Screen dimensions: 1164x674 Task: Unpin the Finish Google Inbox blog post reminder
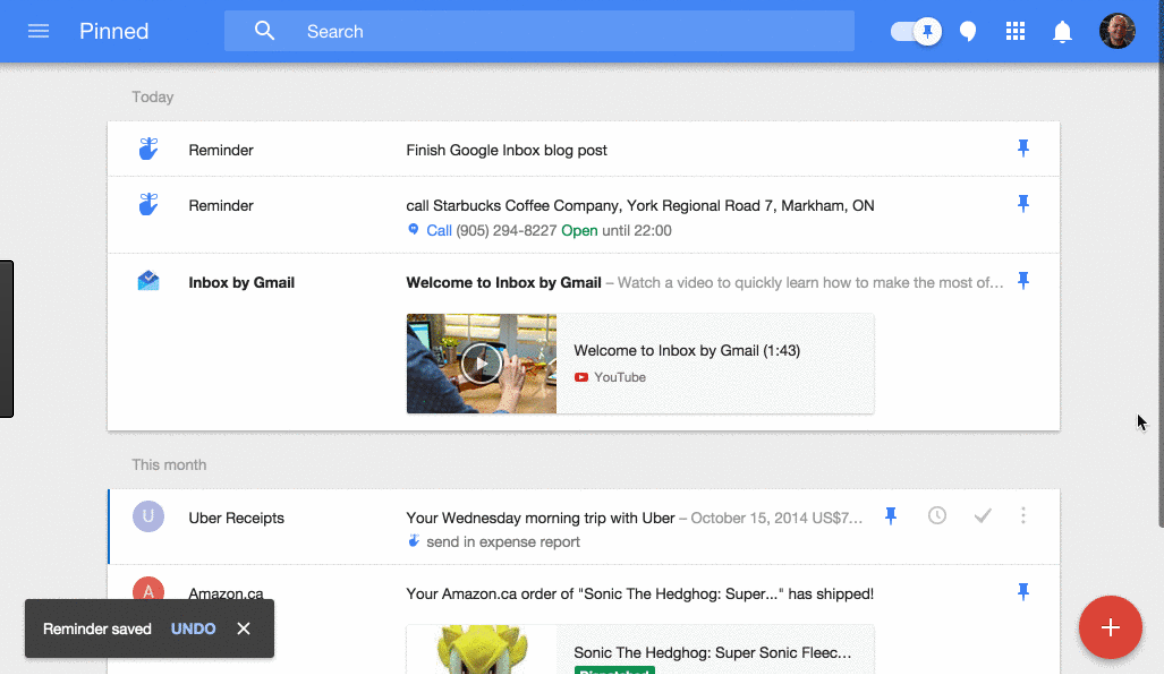click(1023, 148)
